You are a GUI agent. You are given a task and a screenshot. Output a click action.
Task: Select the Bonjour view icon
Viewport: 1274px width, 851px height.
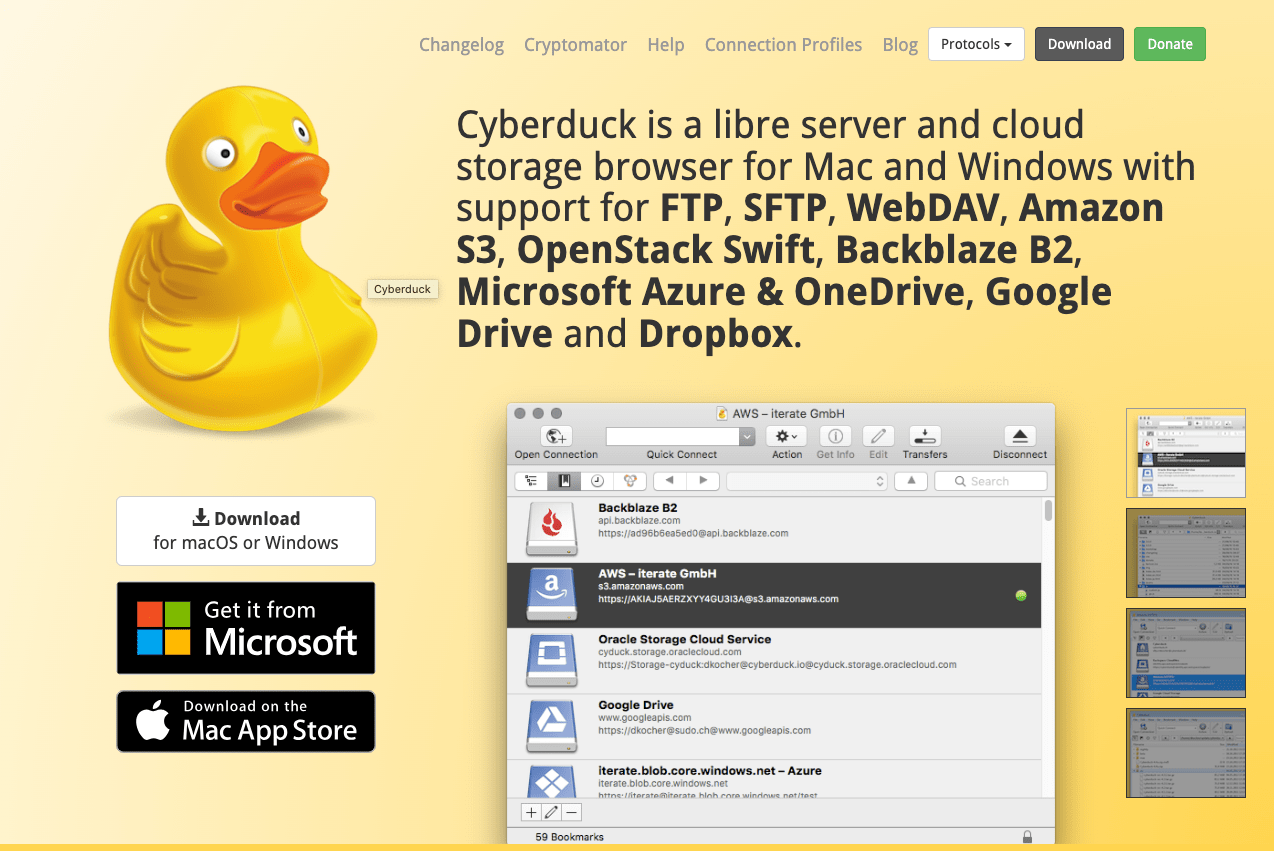630,481
